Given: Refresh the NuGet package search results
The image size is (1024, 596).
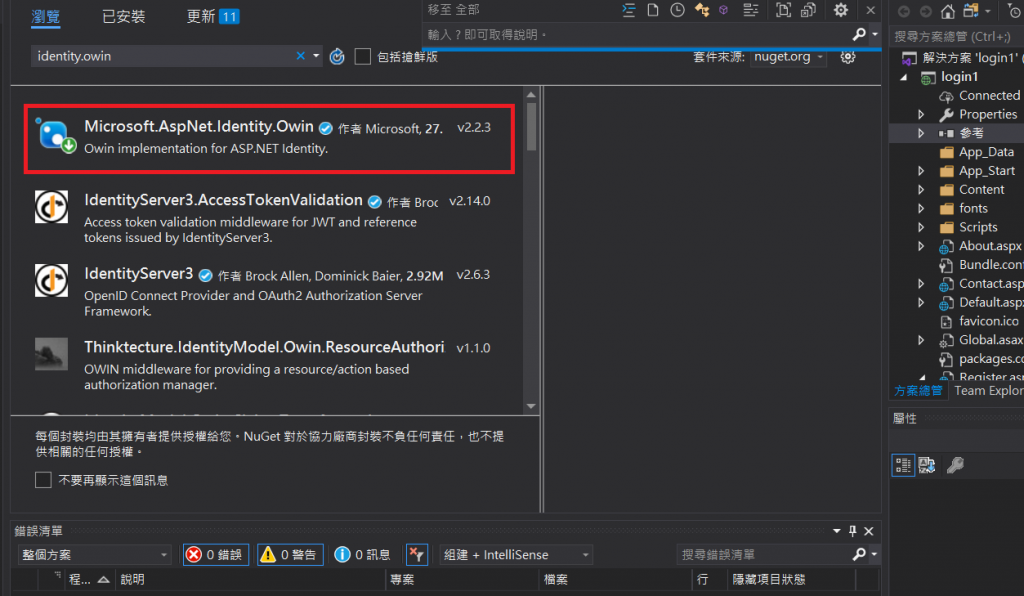Looking at the screenshot, I should [337, 57].
